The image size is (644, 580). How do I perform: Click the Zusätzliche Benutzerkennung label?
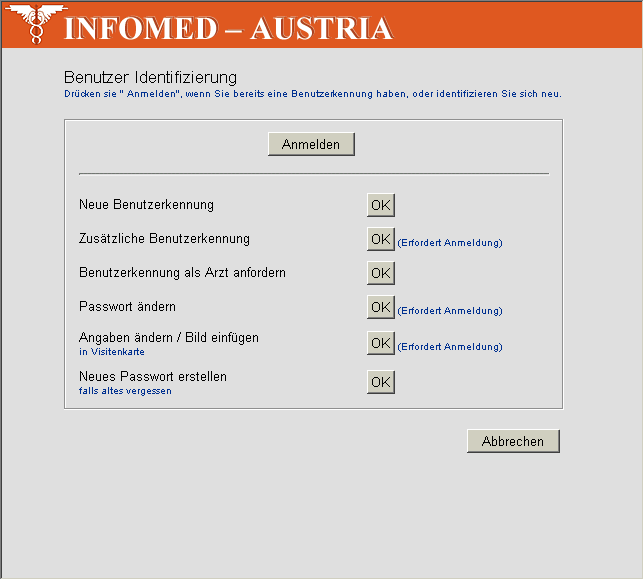click(x=164, y=239)
